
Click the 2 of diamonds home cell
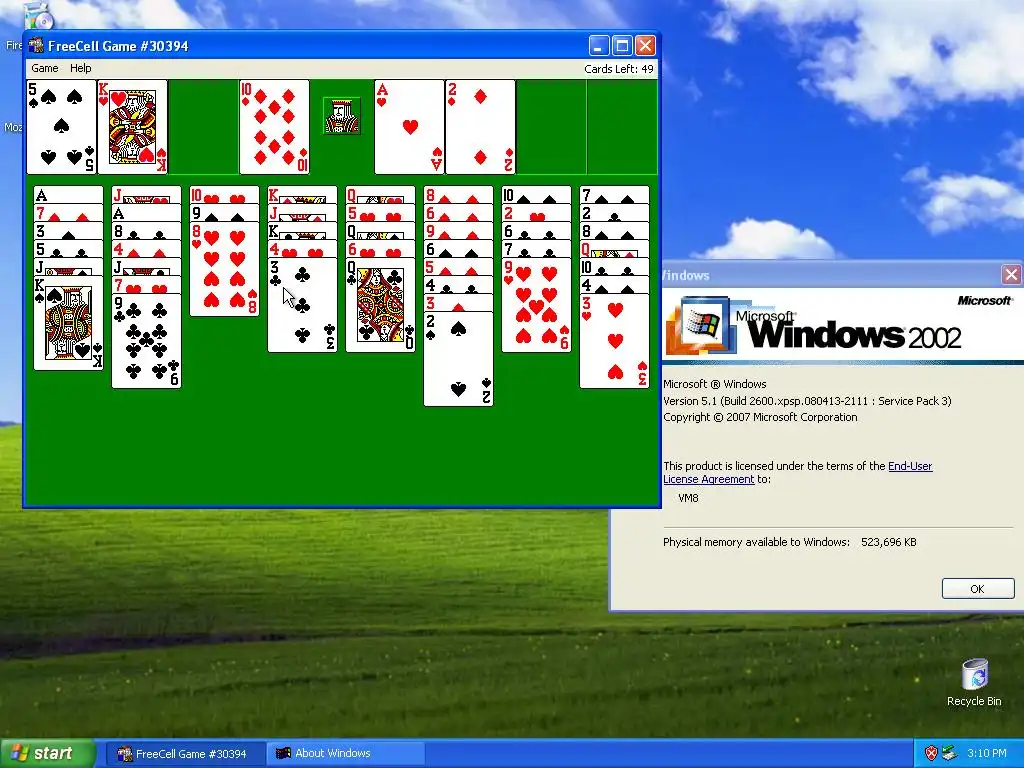coord(480,127)
